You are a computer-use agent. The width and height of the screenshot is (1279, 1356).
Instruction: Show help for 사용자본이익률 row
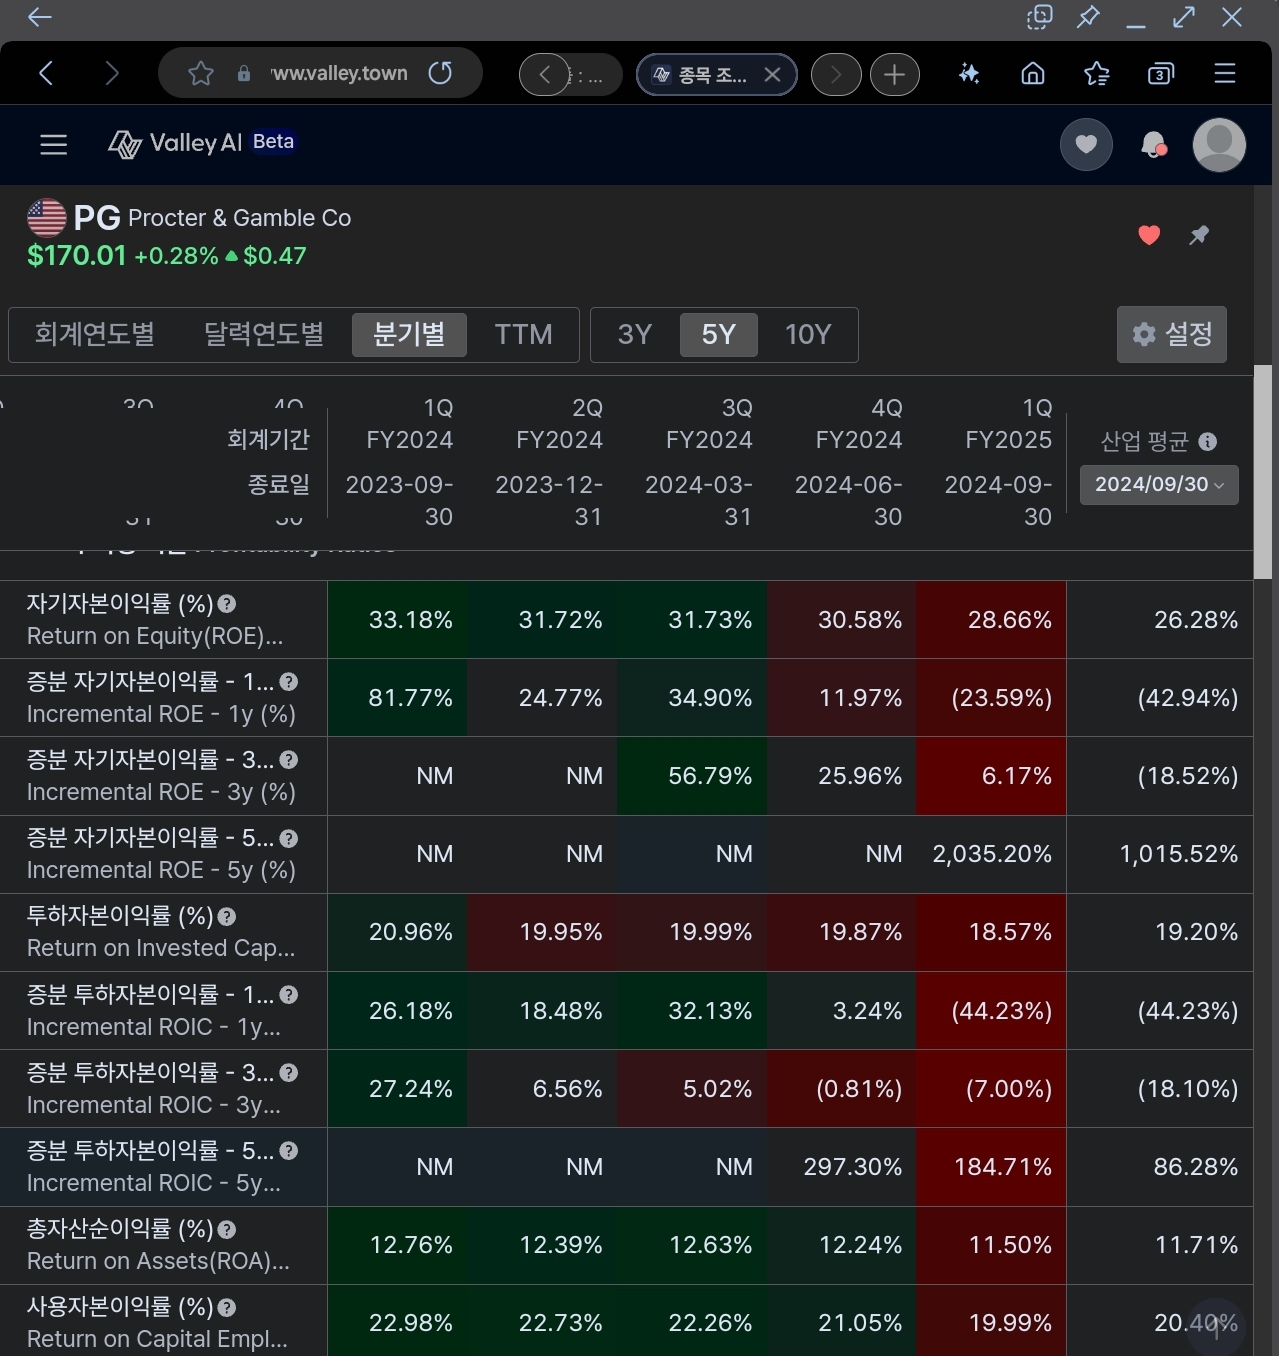[227, 1307]
